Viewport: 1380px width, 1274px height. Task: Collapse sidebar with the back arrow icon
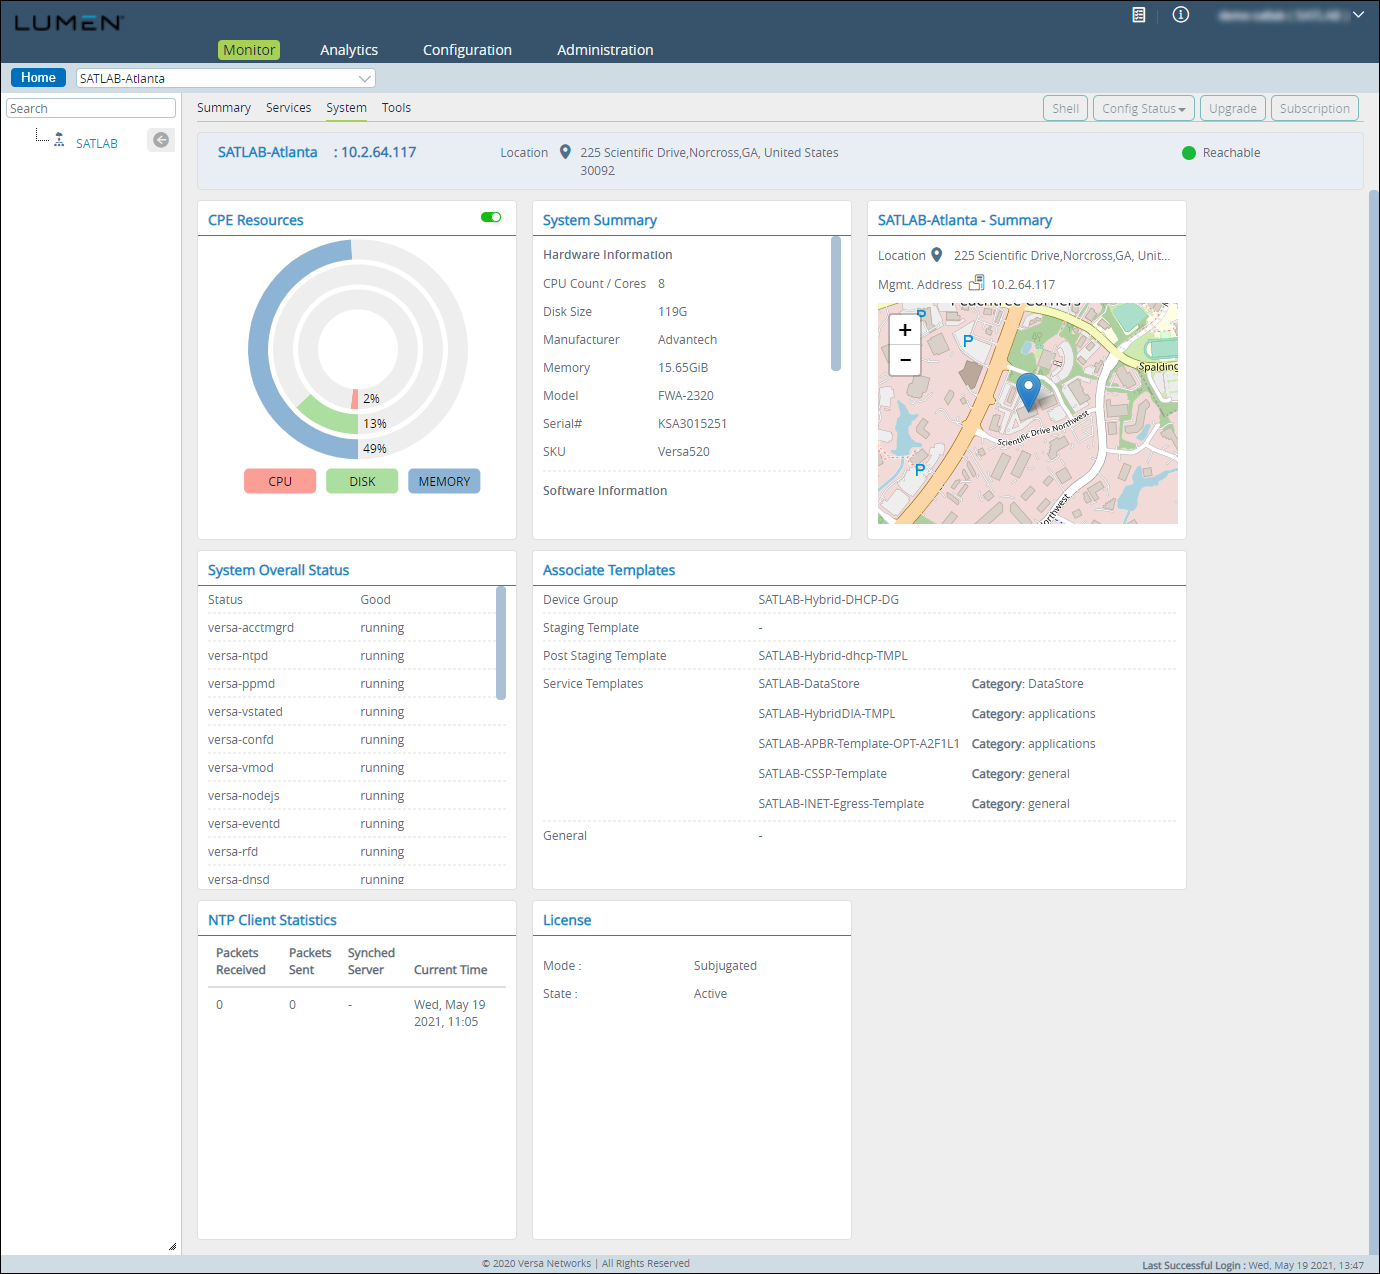[x=160, y=140]
